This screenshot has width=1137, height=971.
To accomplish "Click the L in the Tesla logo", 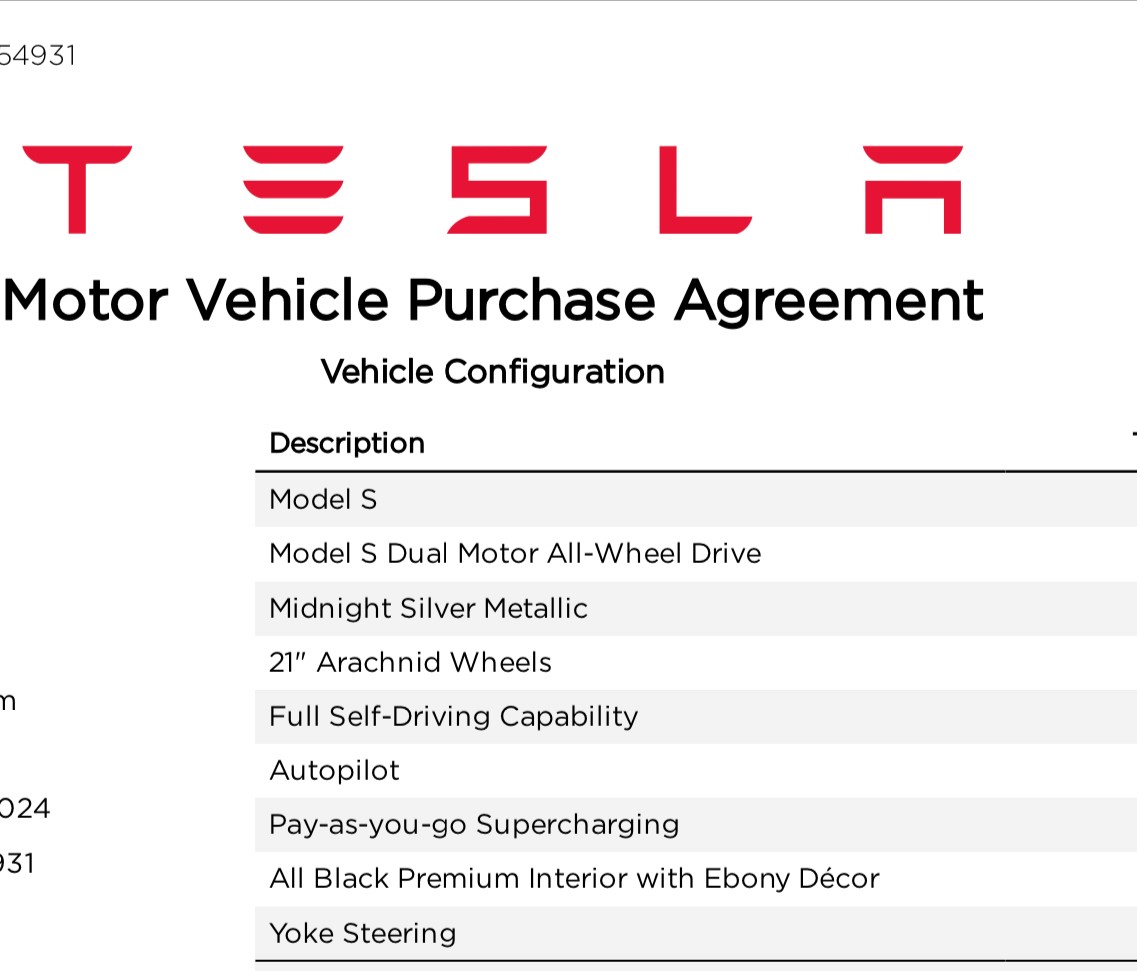I will point(704,189).
